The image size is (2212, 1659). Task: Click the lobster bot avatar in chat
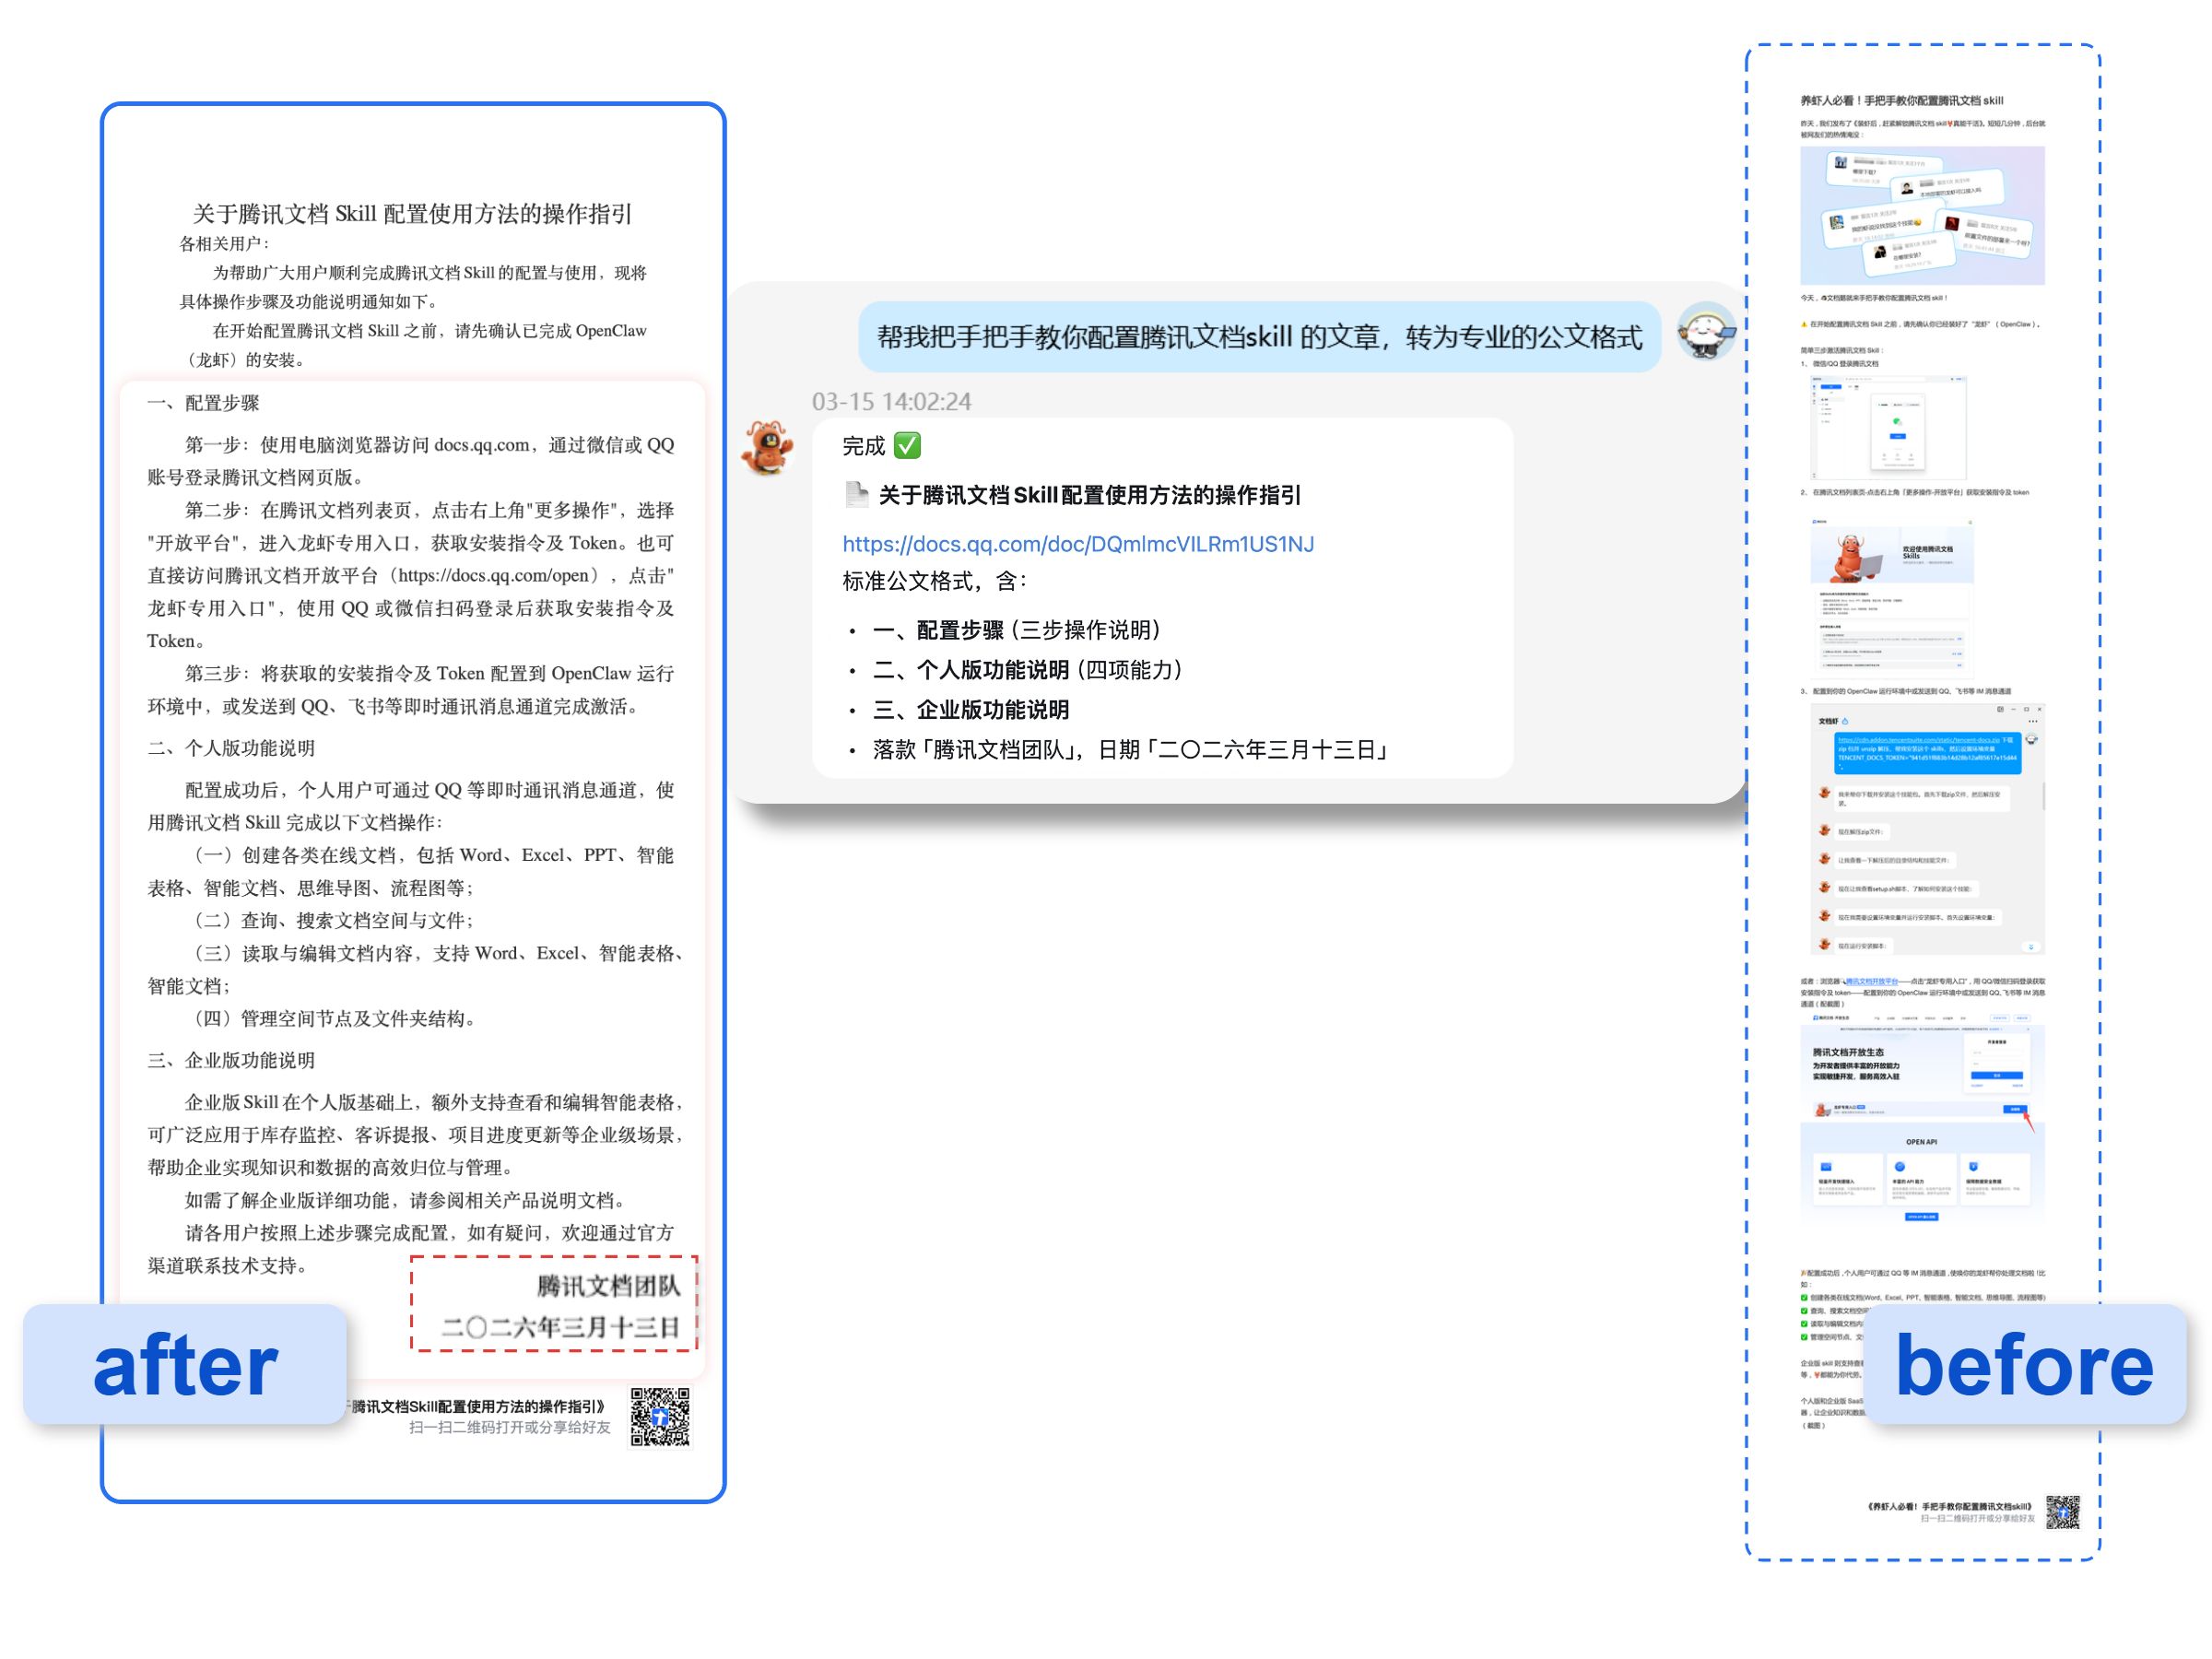(x=767, y=447)
